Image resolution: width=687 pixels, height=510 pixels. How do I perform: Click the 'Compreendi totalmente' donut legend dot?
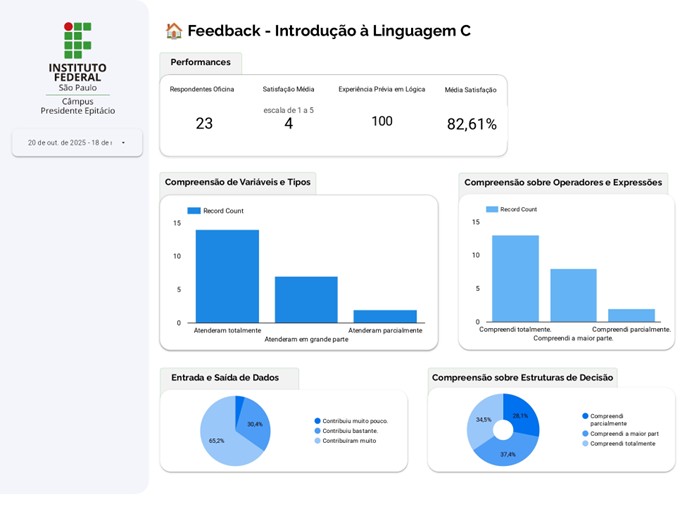tap(585, 444)
